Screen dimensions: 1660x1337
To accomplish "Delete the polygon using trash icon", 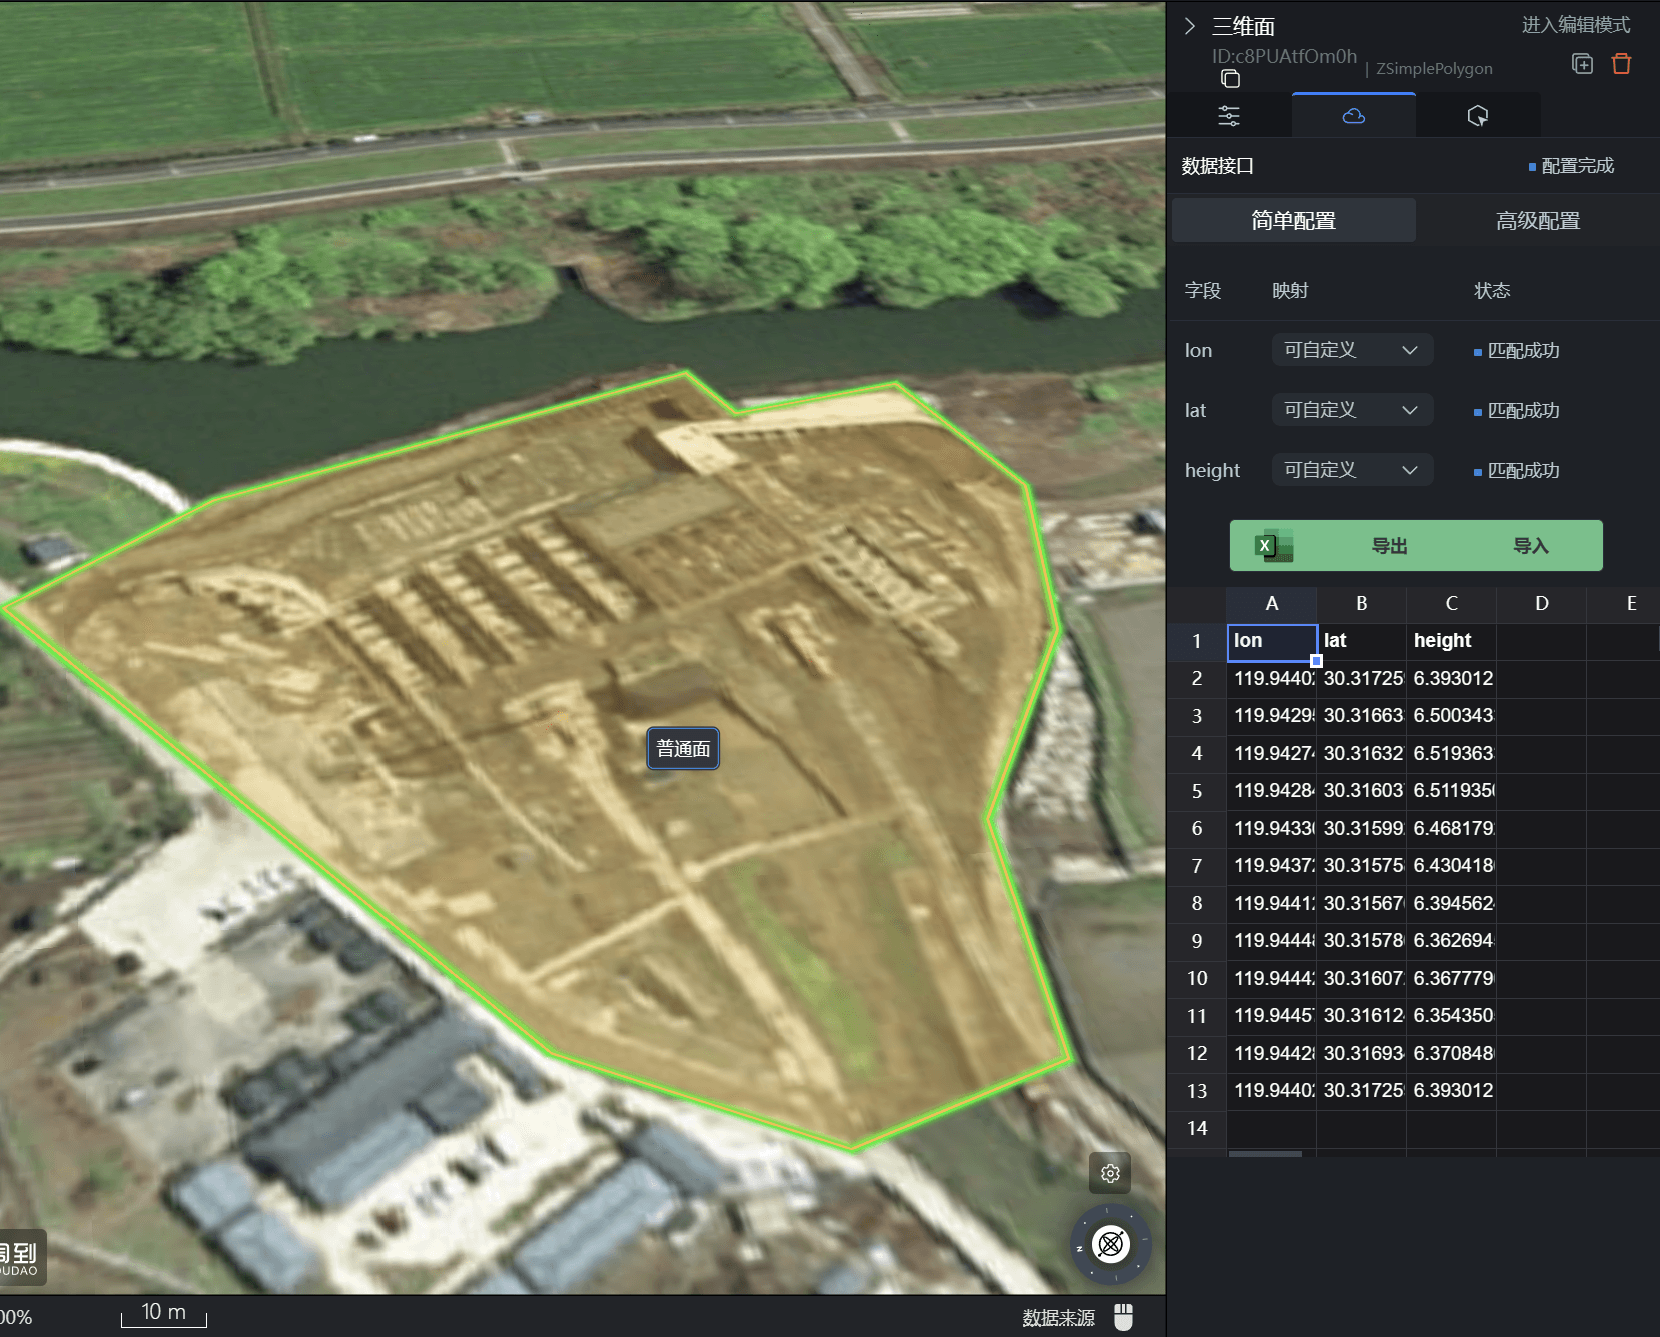I will click(1621, 64).
